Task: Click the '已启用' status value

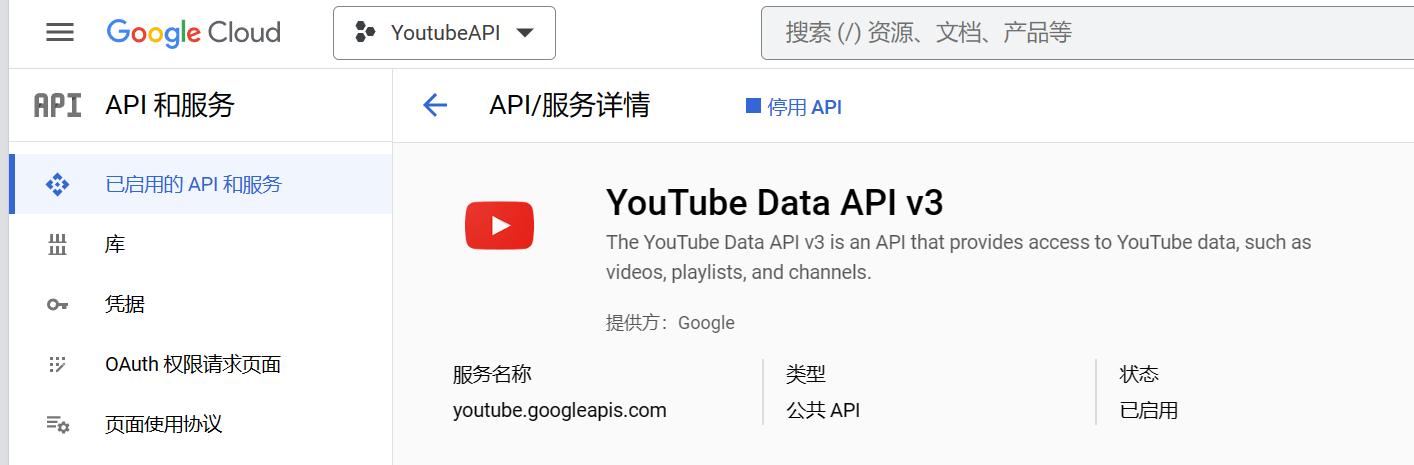Action: (x=1149, y=410)
